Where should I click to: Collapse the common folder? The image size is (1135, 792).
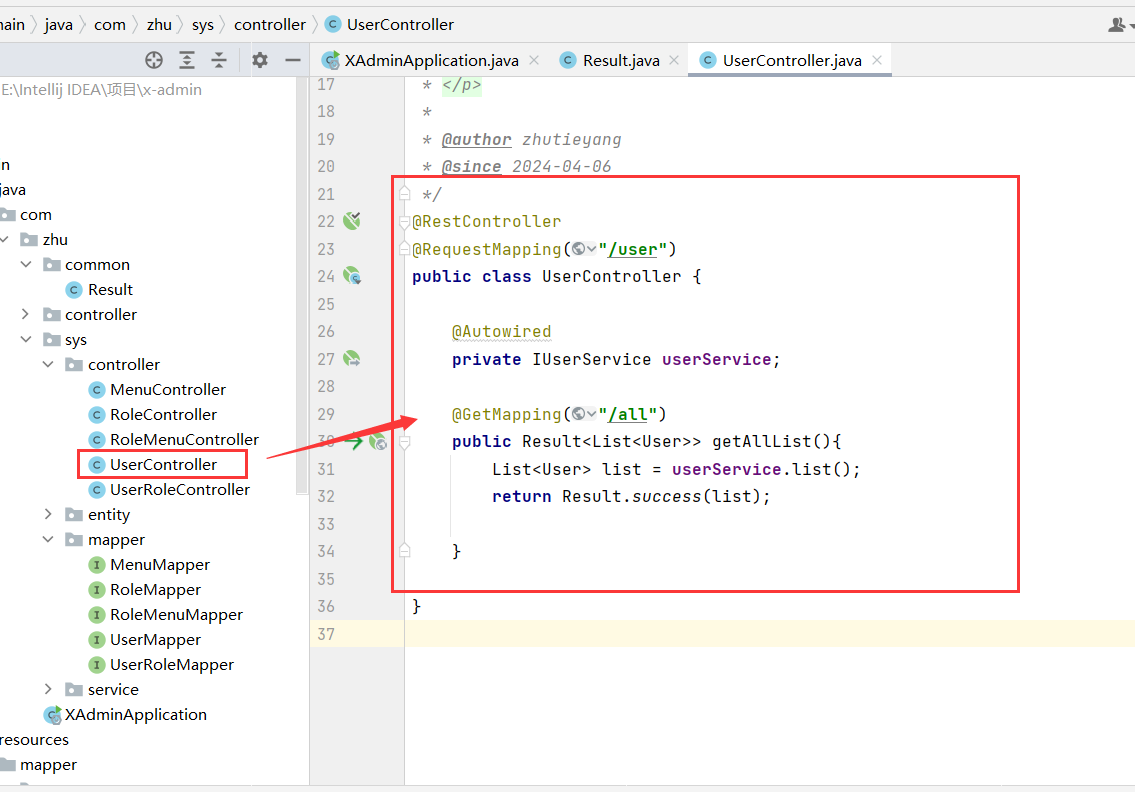[x=26, y=264]
